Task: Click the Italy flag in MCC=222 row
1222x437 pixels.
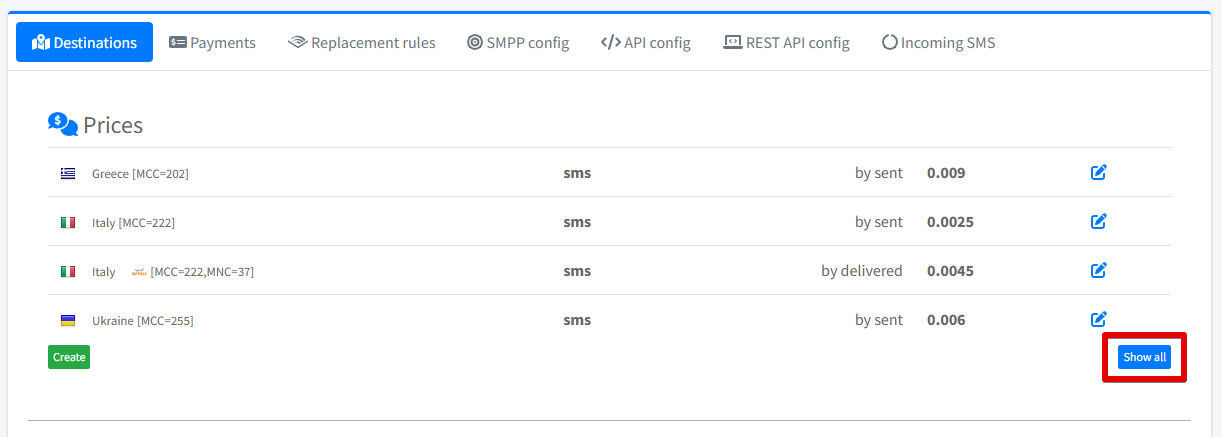Action: [68, 223]
